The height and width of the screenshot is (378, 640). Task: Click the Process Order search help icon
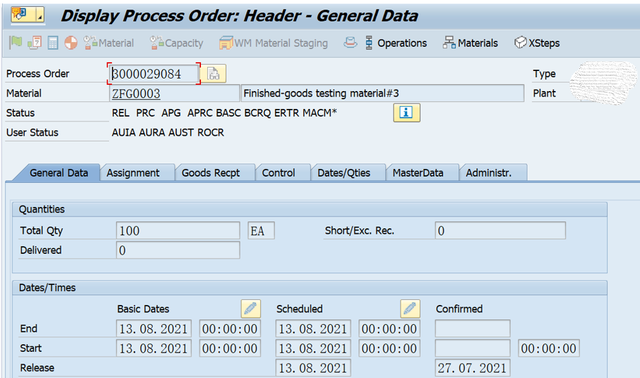[x=213, y=74]
